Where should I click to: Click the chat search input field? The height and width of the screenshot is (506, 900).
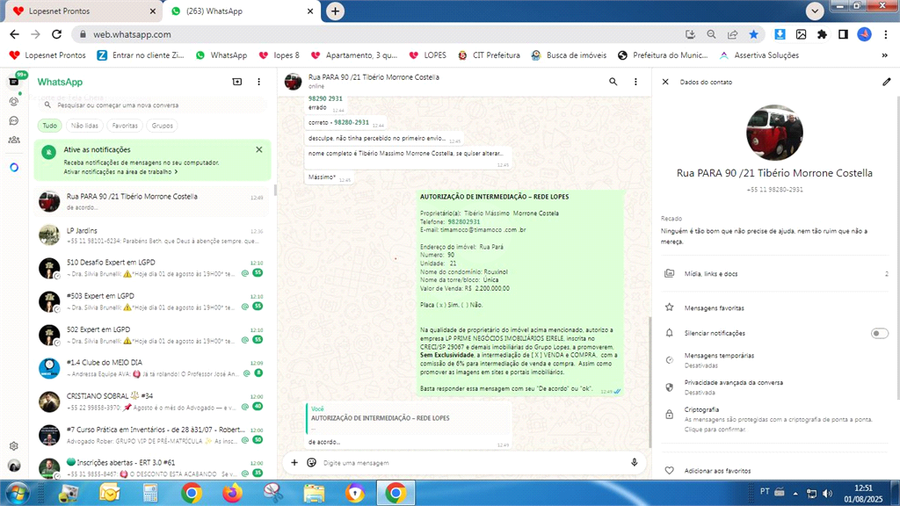point(152,105)
